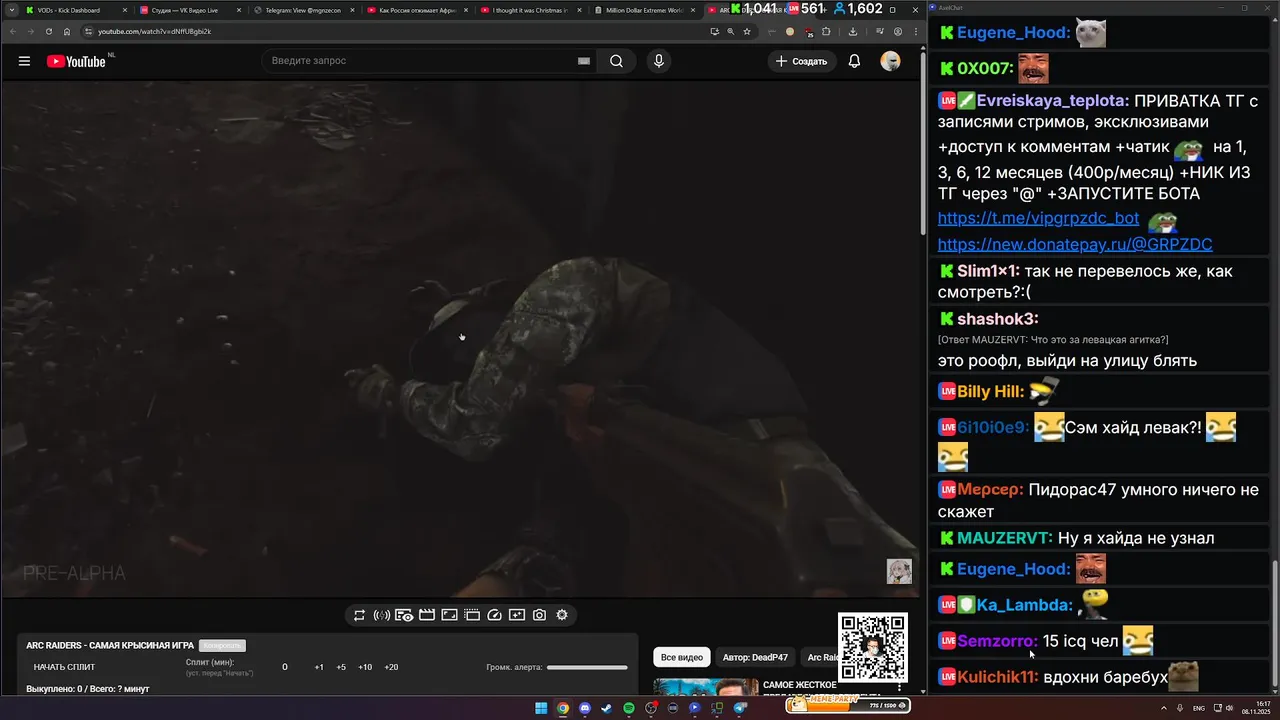Click the speedometer icon in video toolbar

(x=494, y=615)
